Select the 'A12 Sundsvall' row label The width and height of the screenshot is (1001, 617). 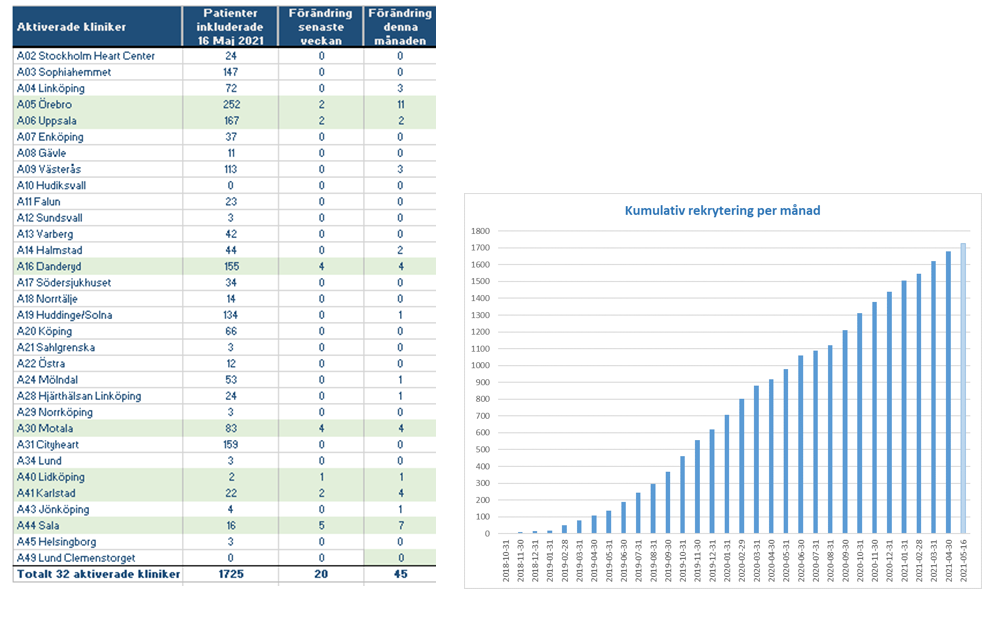click(x=49, y=218)
